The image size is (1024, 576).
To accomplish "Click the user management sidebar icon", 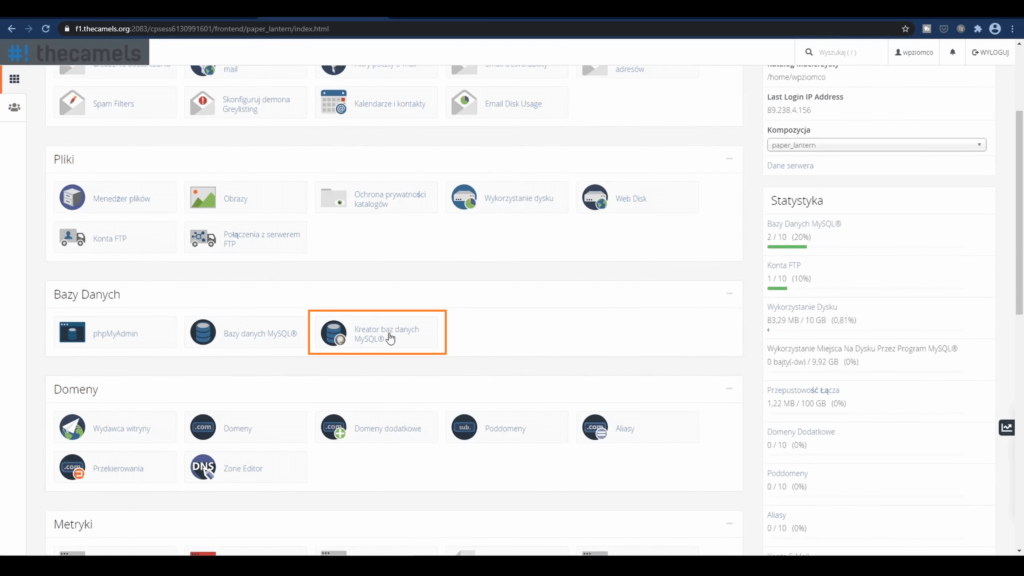I will (x=14, y=107).
